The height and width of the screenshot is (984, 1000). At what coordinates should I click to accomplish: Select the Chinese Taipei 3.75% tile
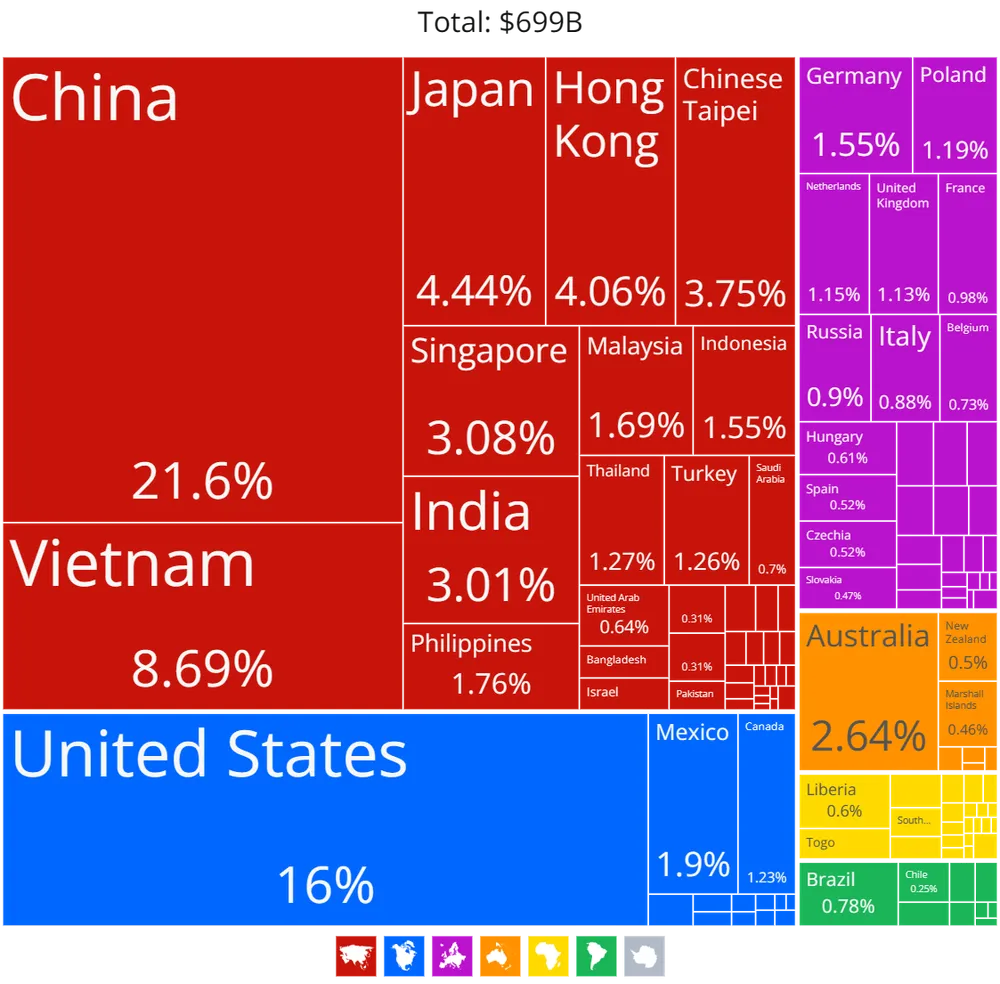coord(735,200)
